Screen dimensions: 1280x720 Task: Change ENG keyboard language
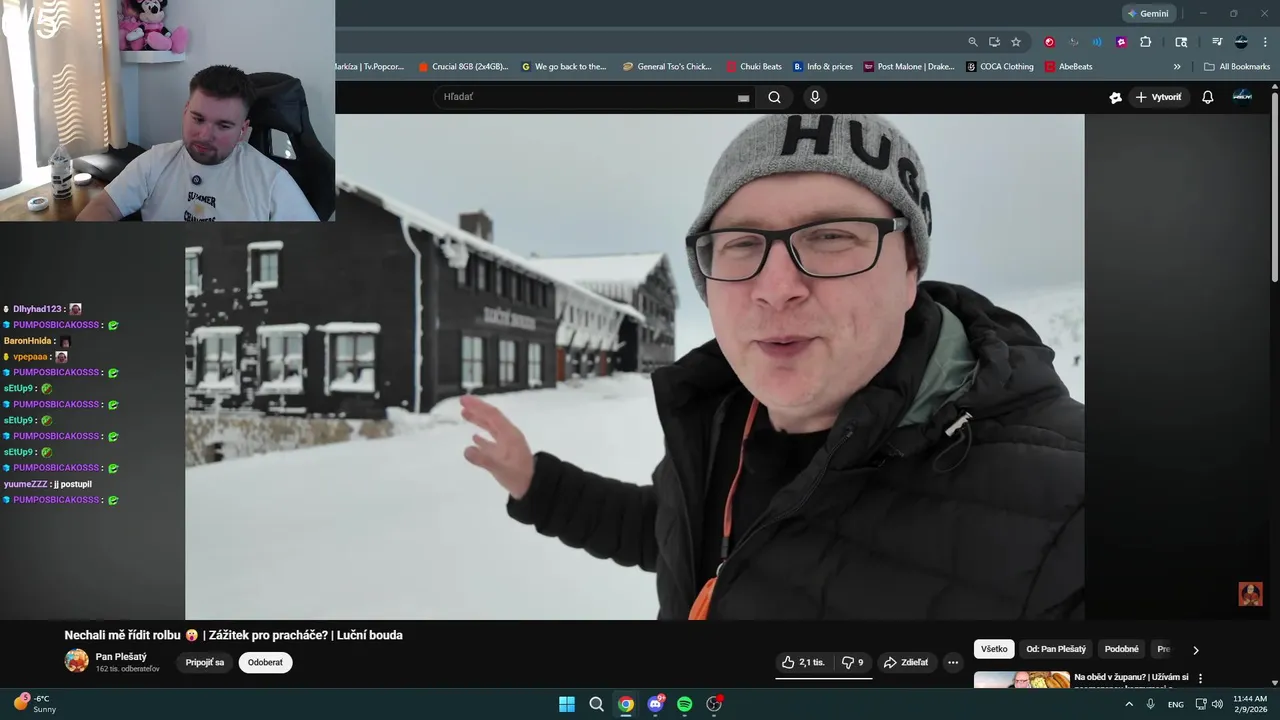(x=1176, y=704)
